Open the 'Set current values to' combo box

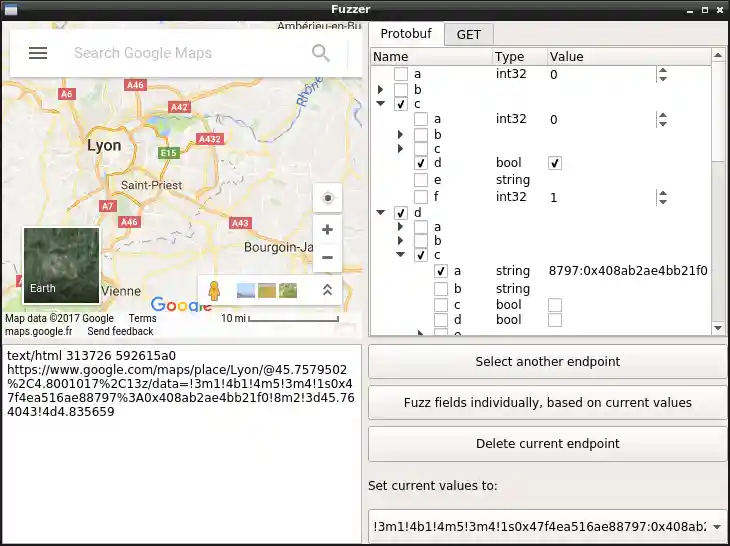point(548,527)
